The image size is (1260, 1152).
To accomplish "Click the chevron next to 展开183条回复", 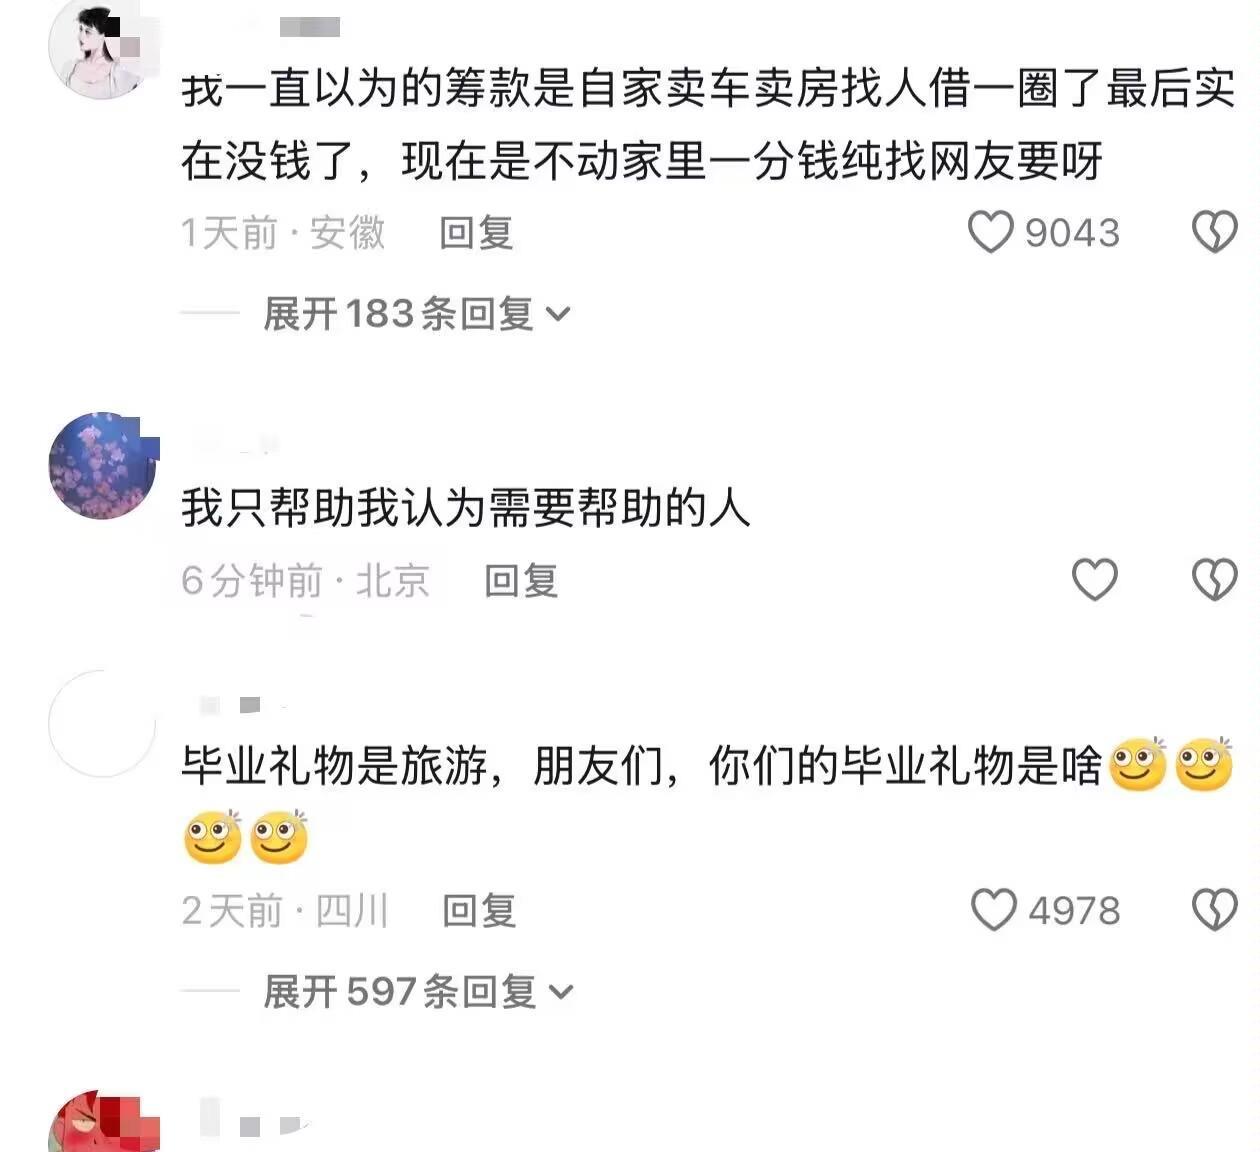I will pyautogui.click(x=559, y=315).
